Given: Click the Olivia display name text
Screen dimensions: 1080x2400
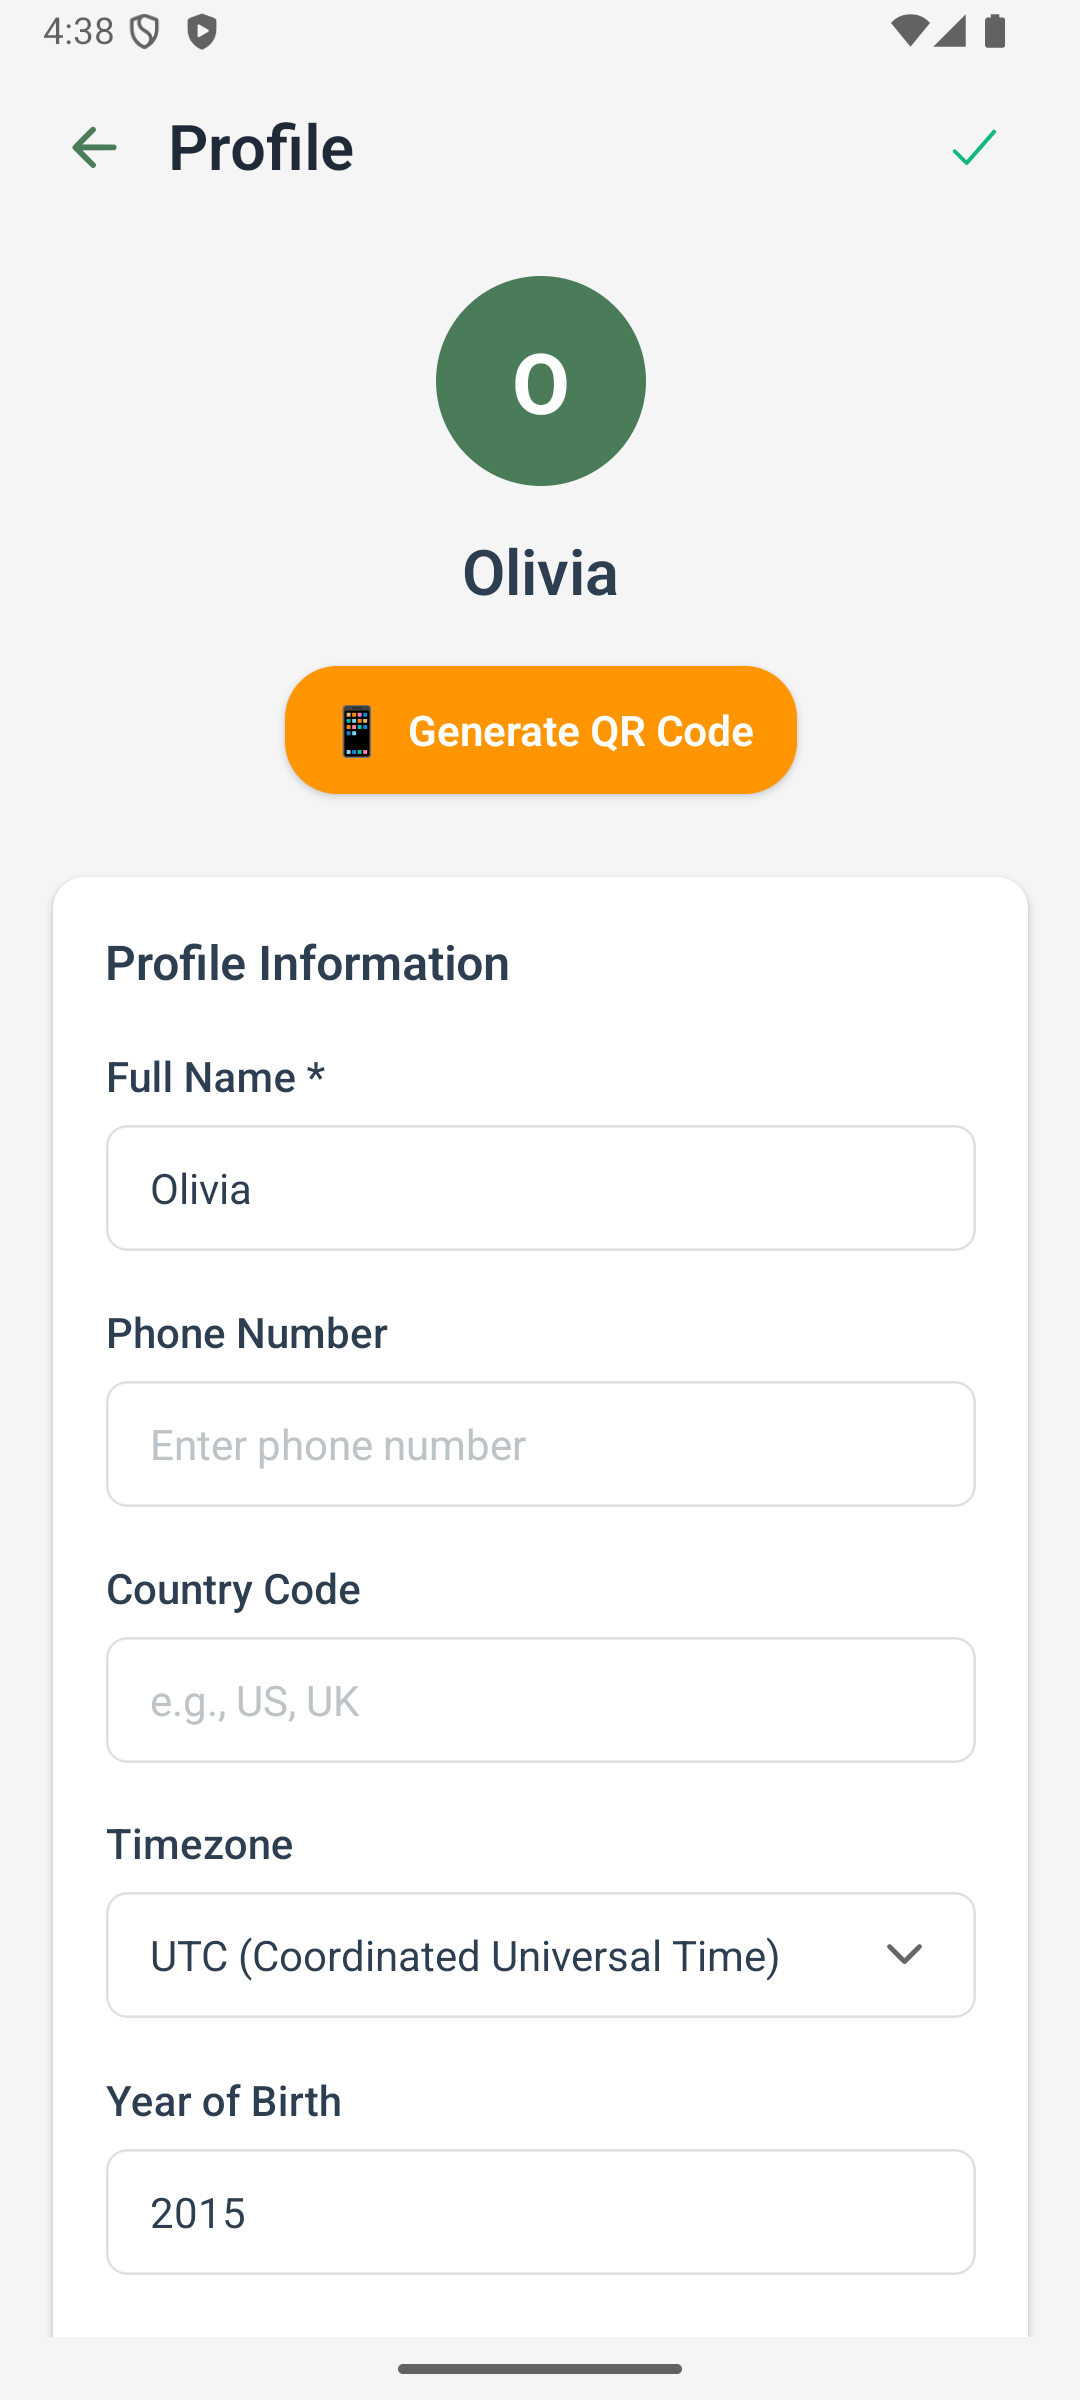Looking at the screenshot, I should click(540, 572).
